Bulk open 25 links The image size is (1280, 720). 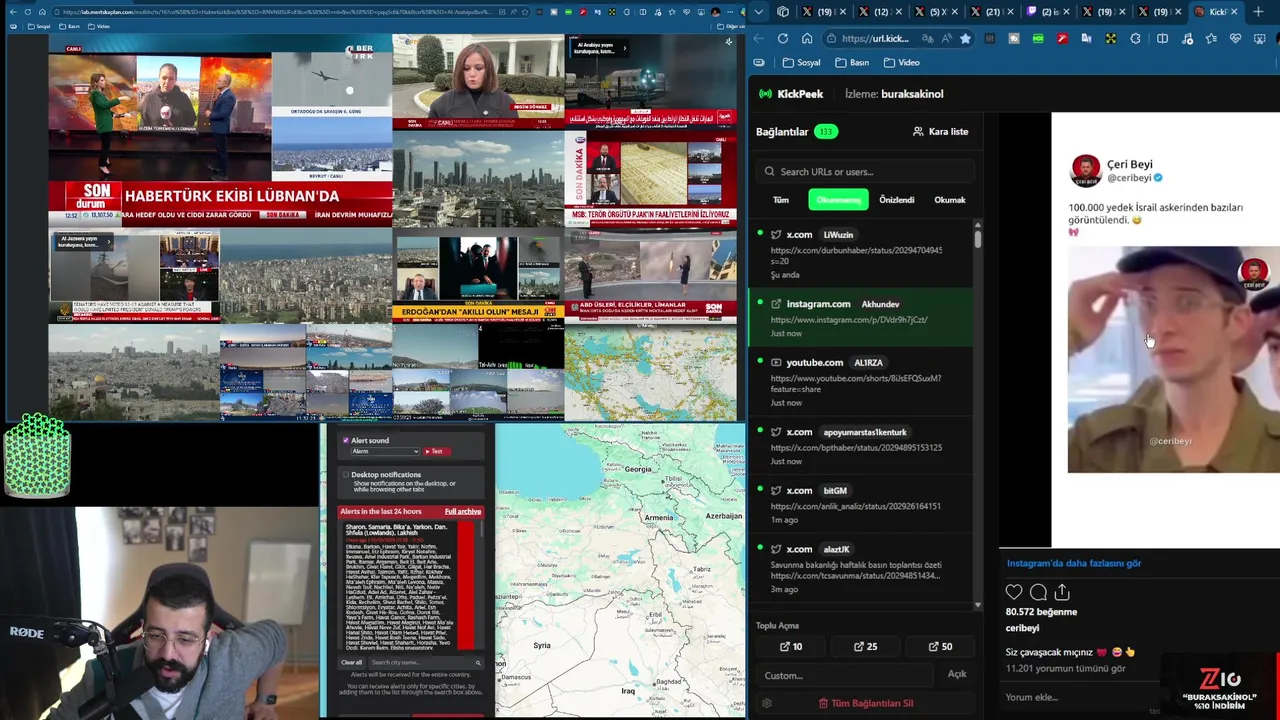point(866,646)
